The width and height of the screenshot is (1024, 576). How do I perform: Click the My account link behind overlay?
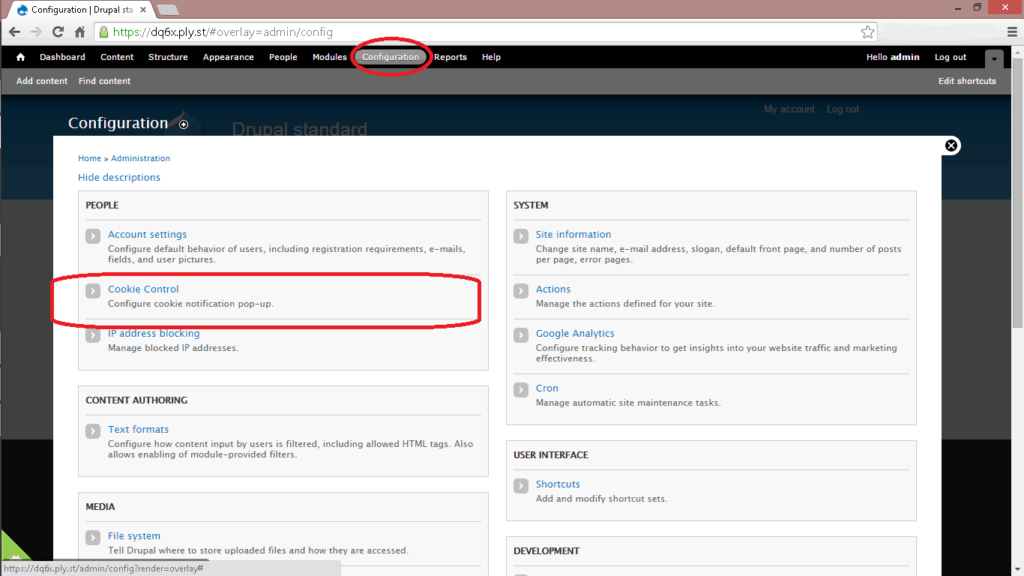tap(789, 109)
